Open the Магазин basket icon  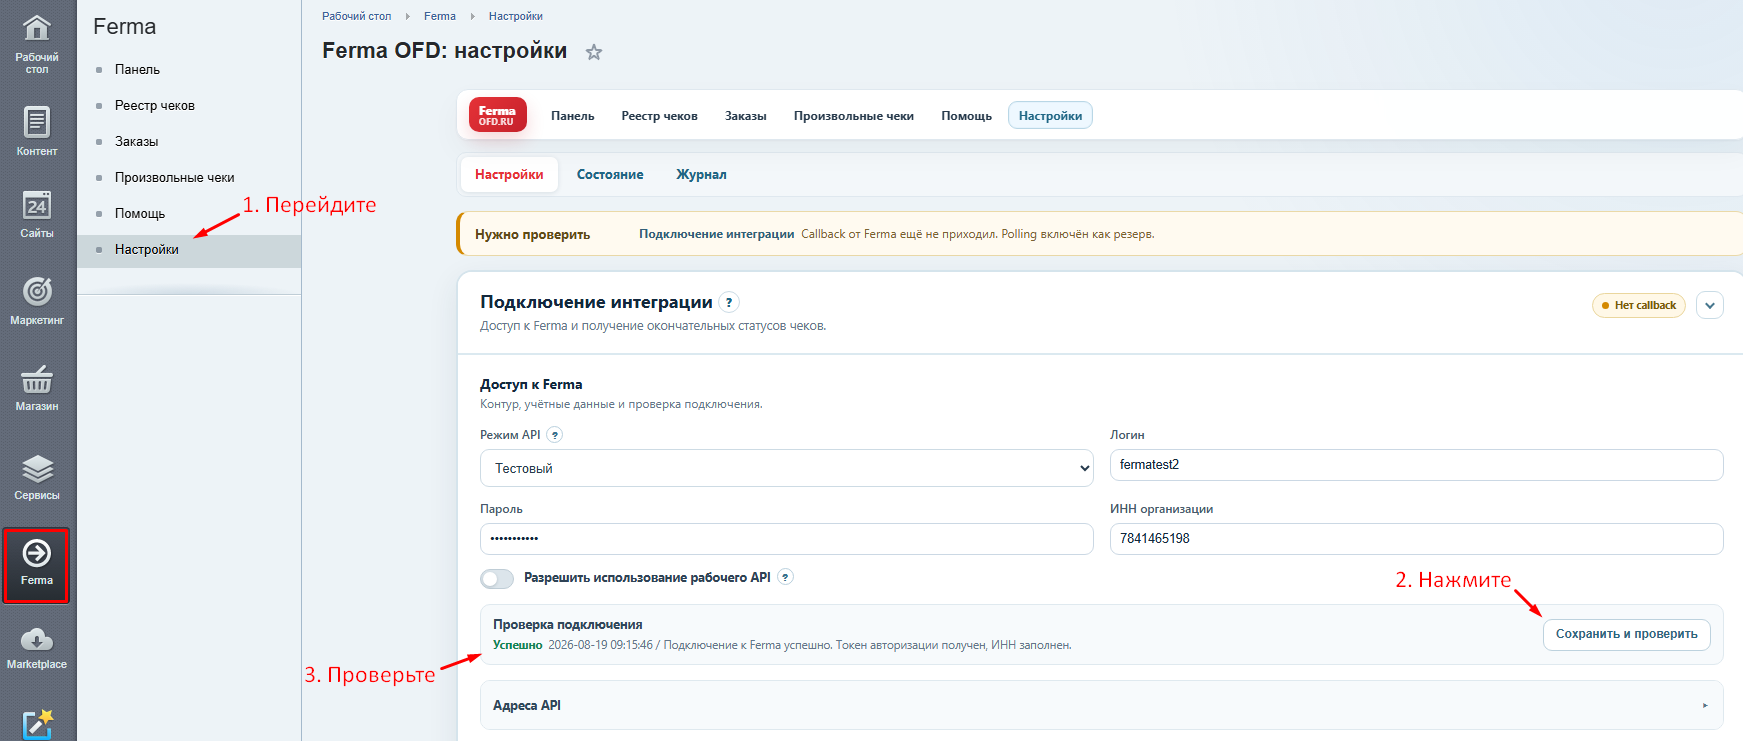click(37, 387)
